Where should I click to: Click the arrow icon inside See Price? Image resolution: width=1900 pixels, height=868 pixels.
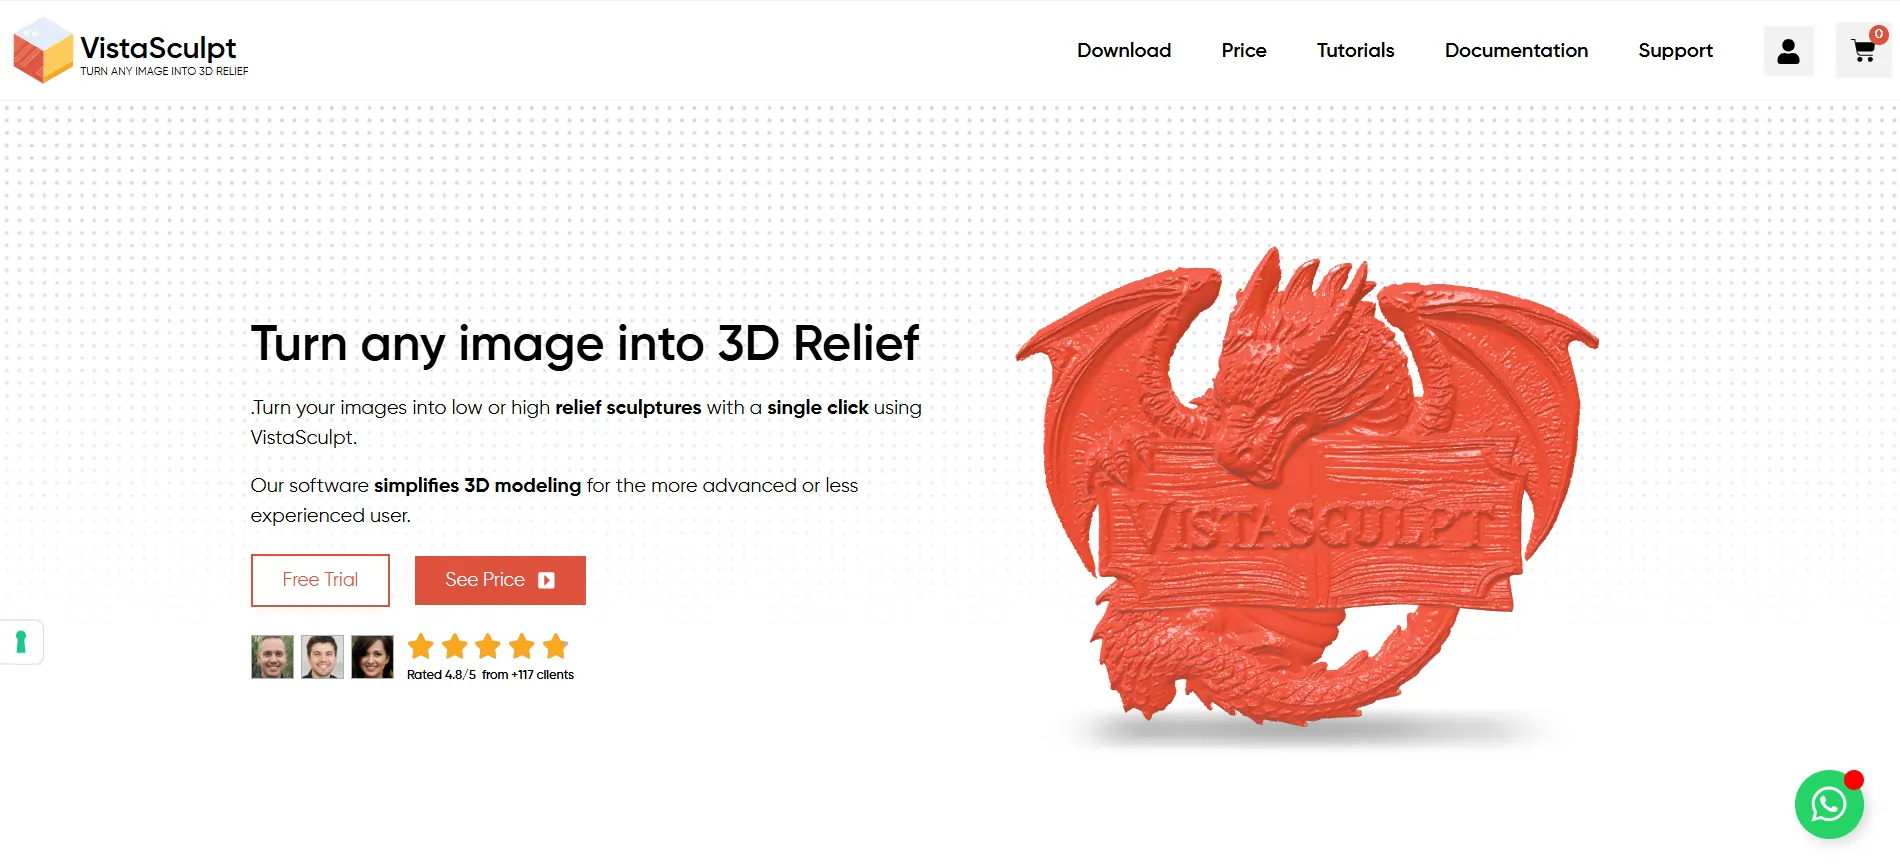[546, 580]
